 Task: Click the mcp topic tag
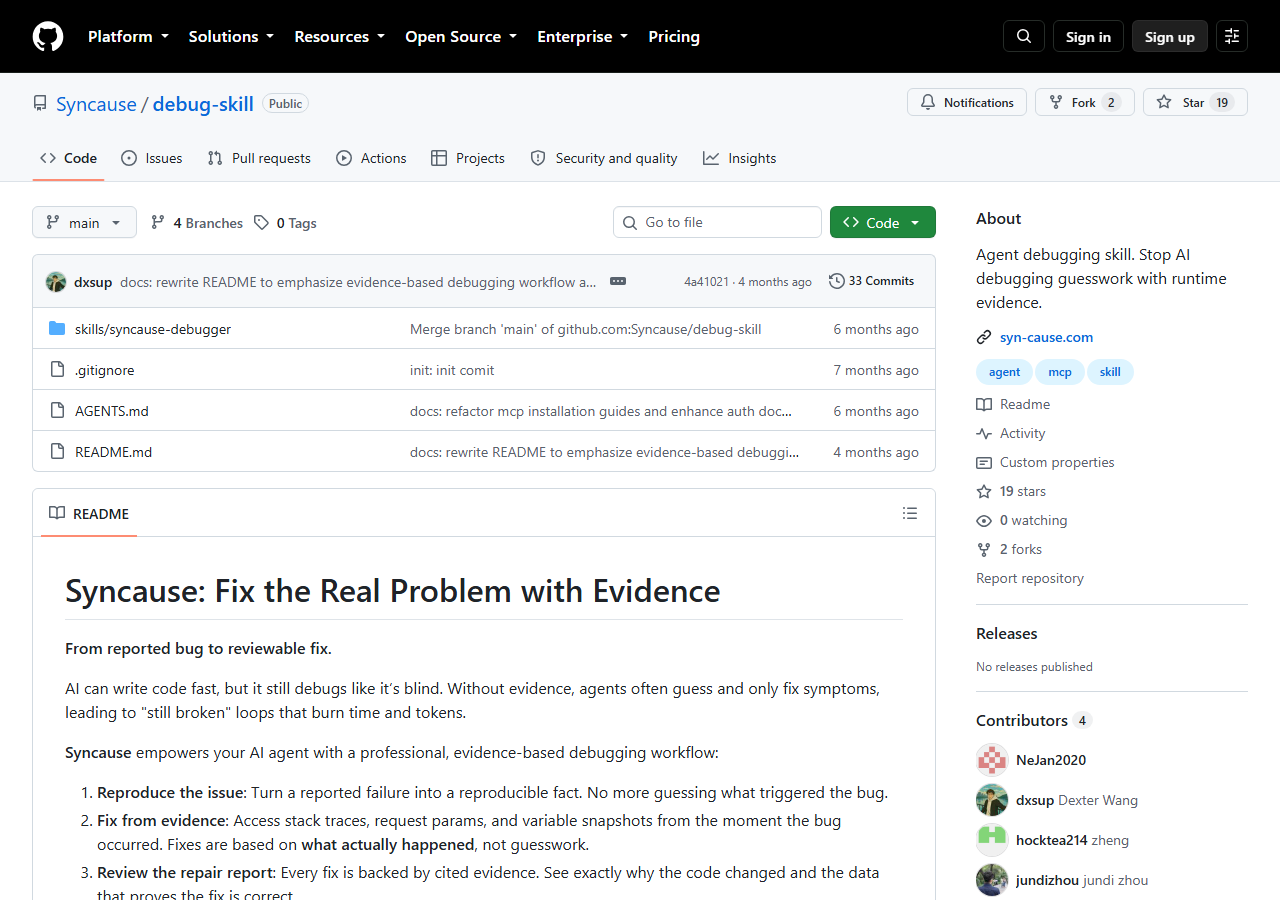pyautogui.click(x=1060, y=372)
